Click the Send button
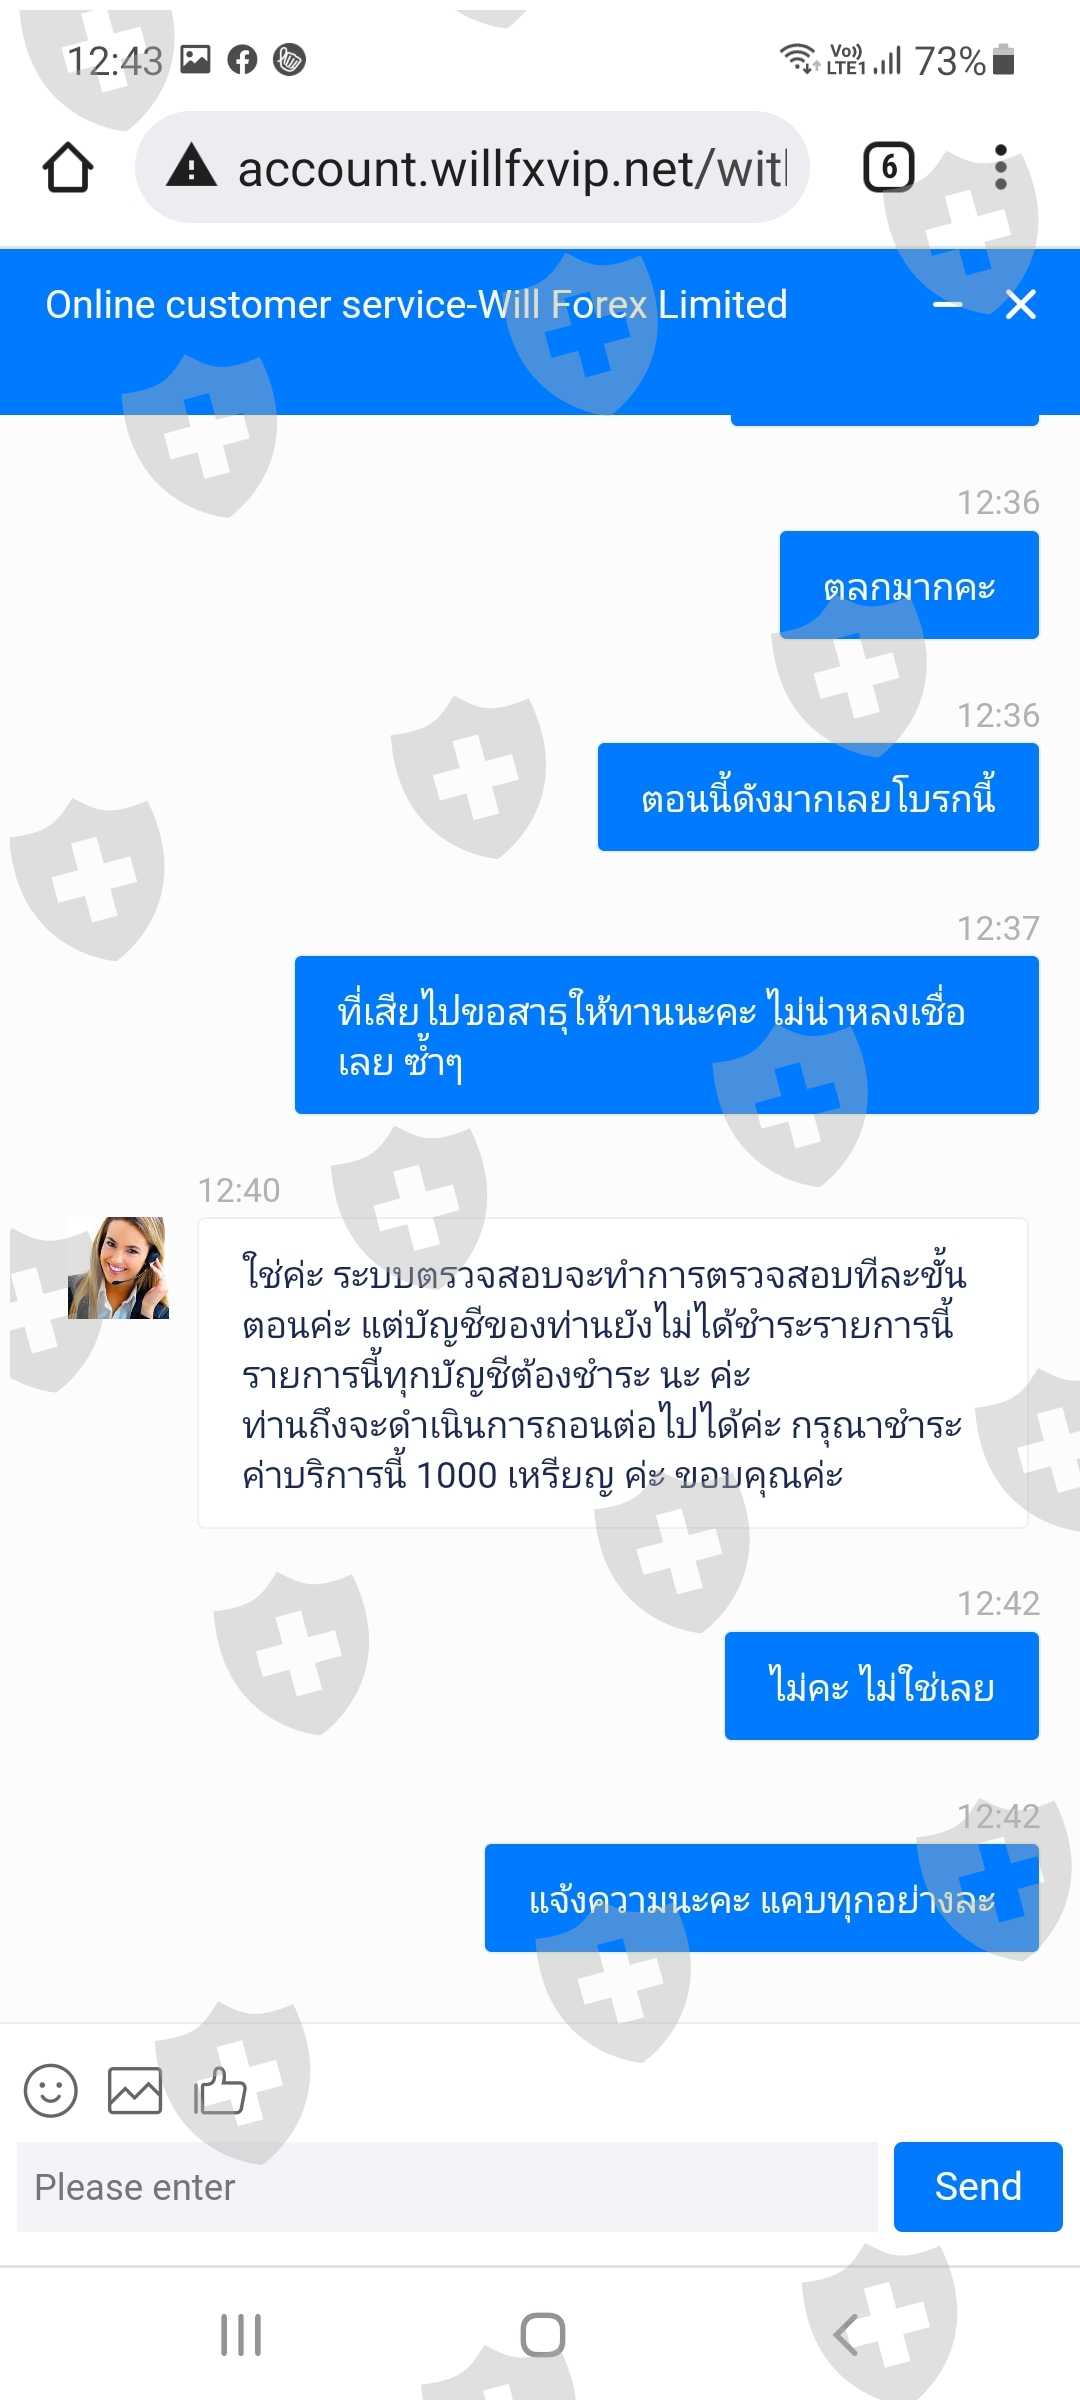 [978, 2186]
